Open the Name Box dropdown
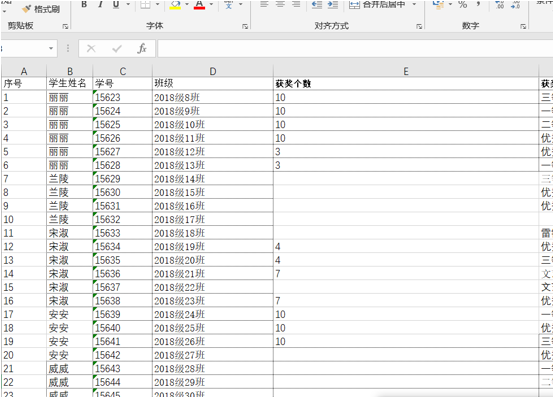Screen dimensions: 553x399 click(51, 48)
